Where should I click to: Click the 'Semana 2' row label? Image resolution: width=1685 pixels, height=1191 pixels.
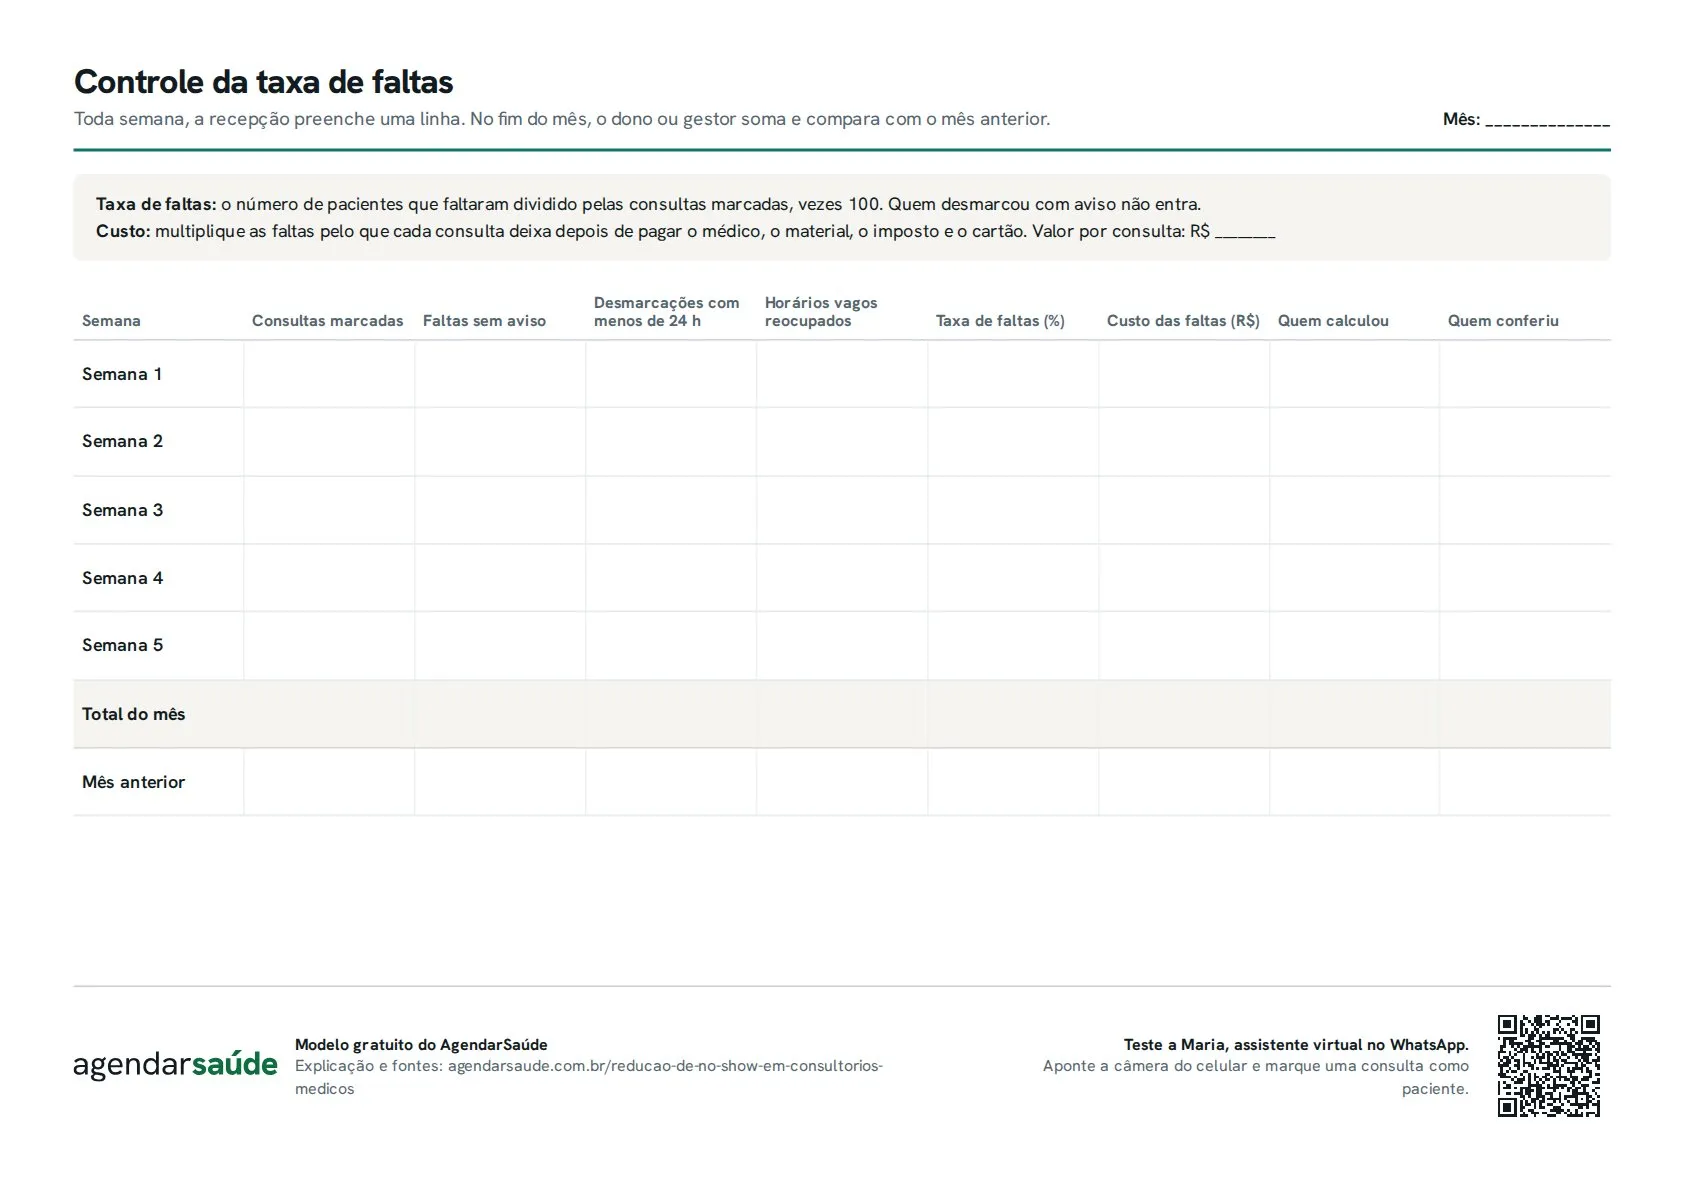pyautogui.click(x=122, y=441)
